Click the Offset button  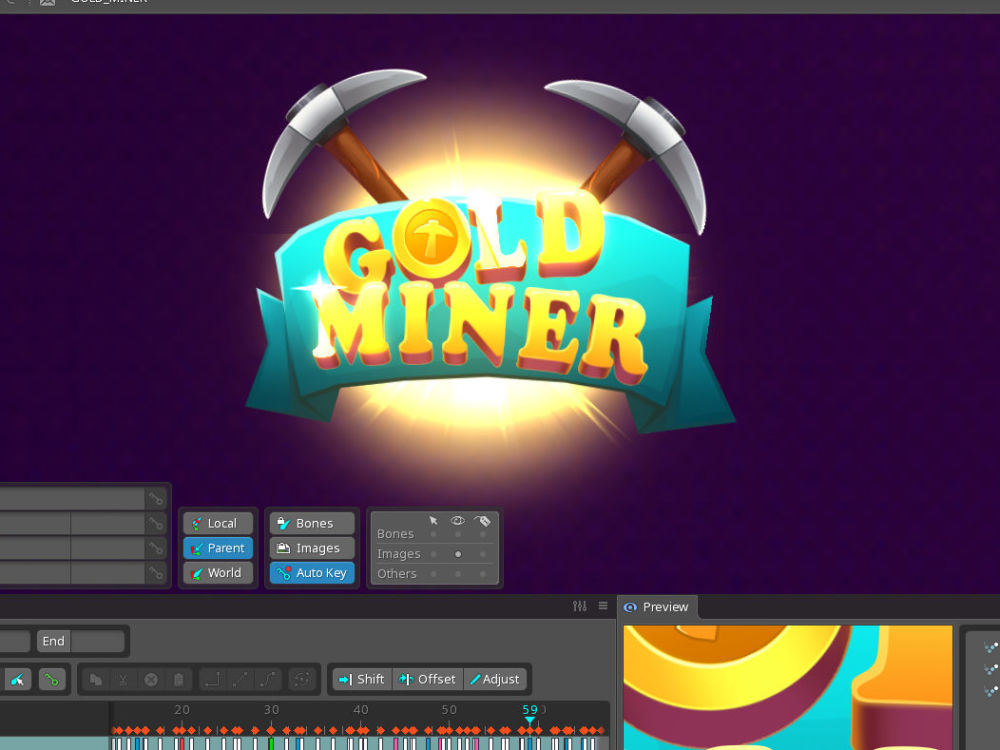click(x=428, y=680)
